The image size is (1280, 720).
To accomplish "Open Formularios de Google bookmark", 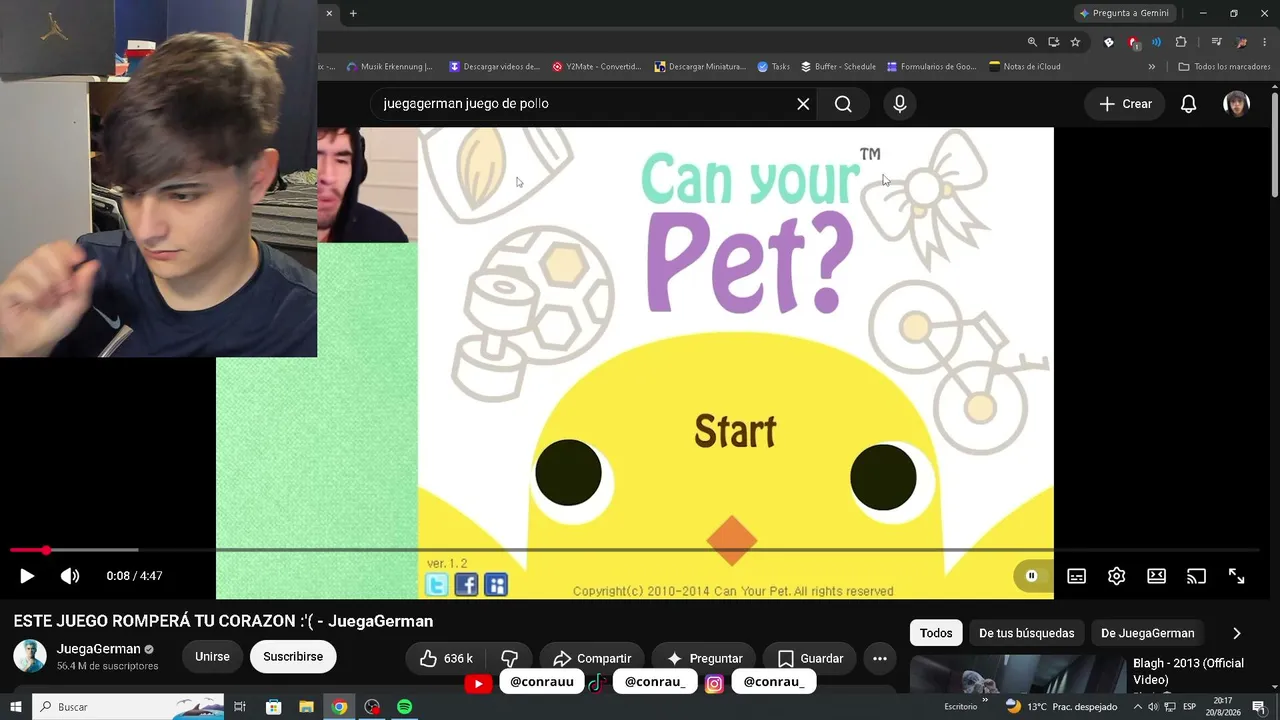I will click(931, 67).
